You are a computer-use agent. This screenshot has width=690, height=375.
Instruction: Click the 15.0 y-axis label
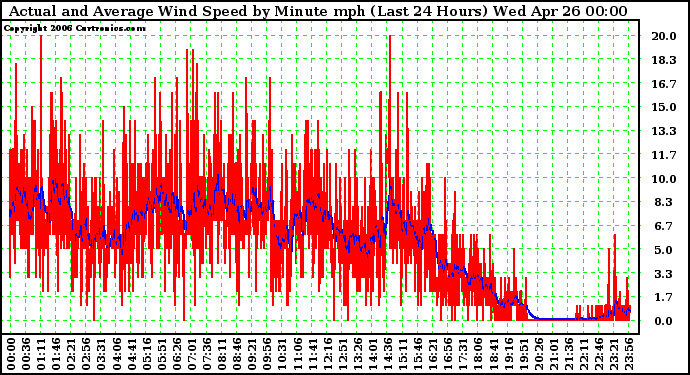coord(664,107)
